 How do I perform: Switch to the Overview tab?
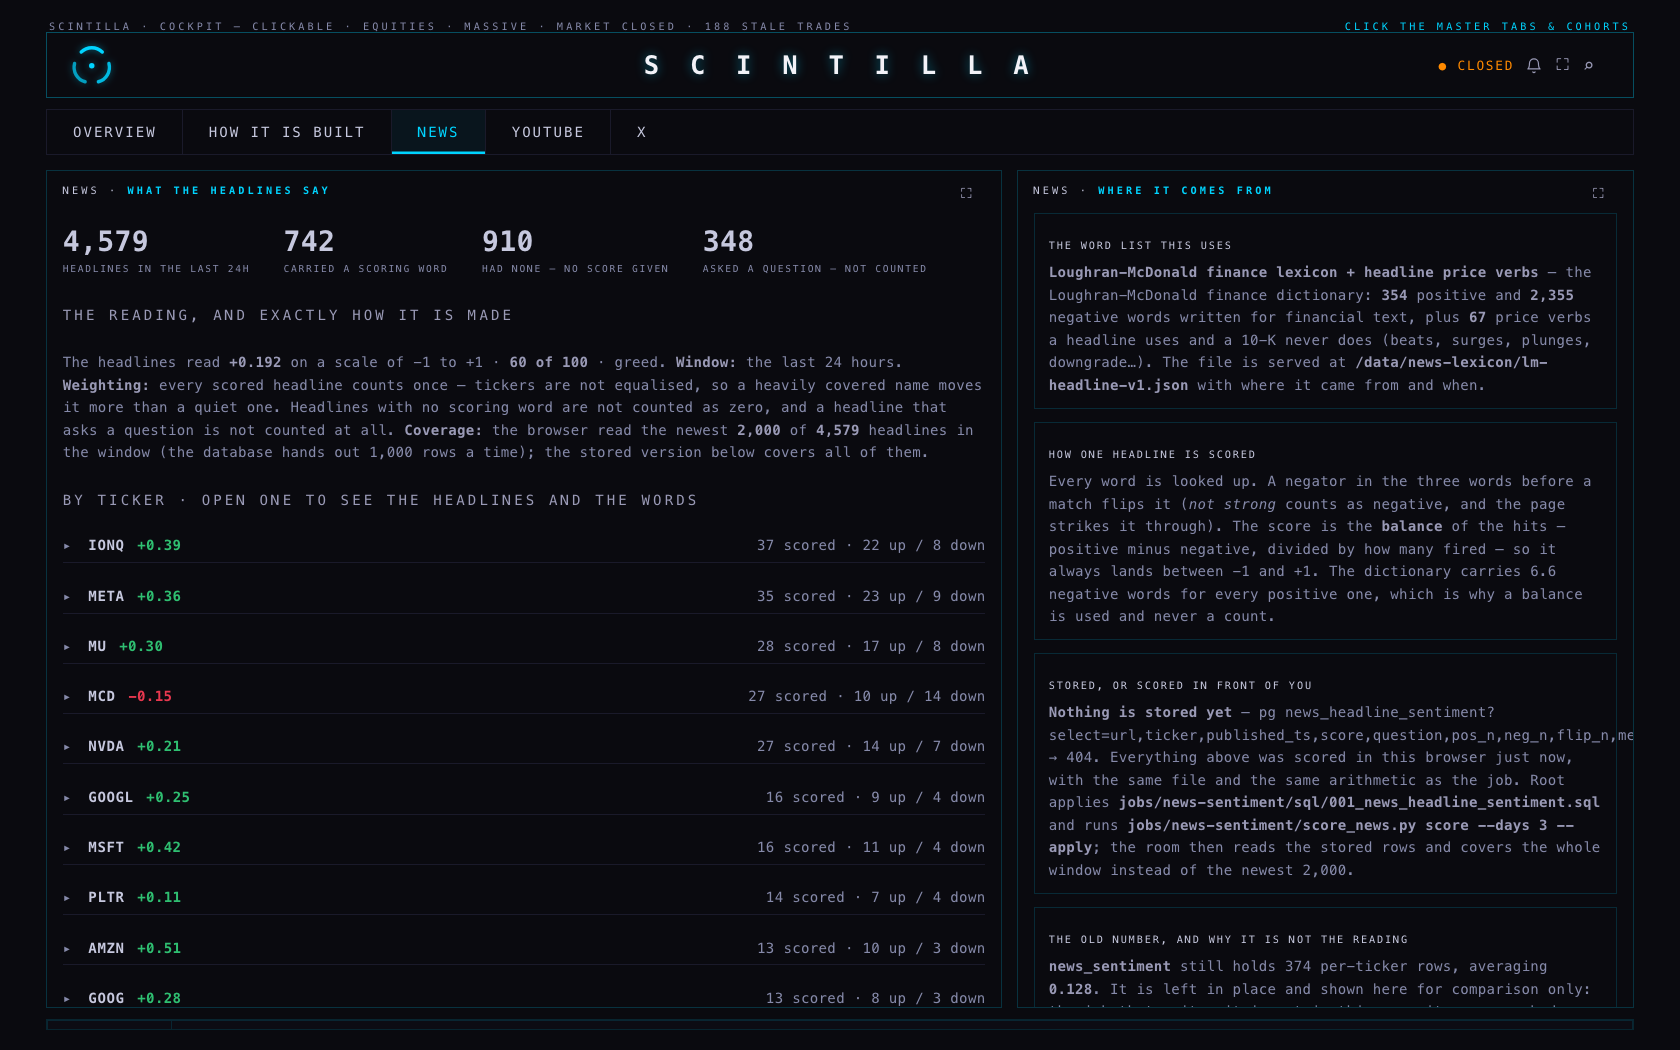click(114, 132)
